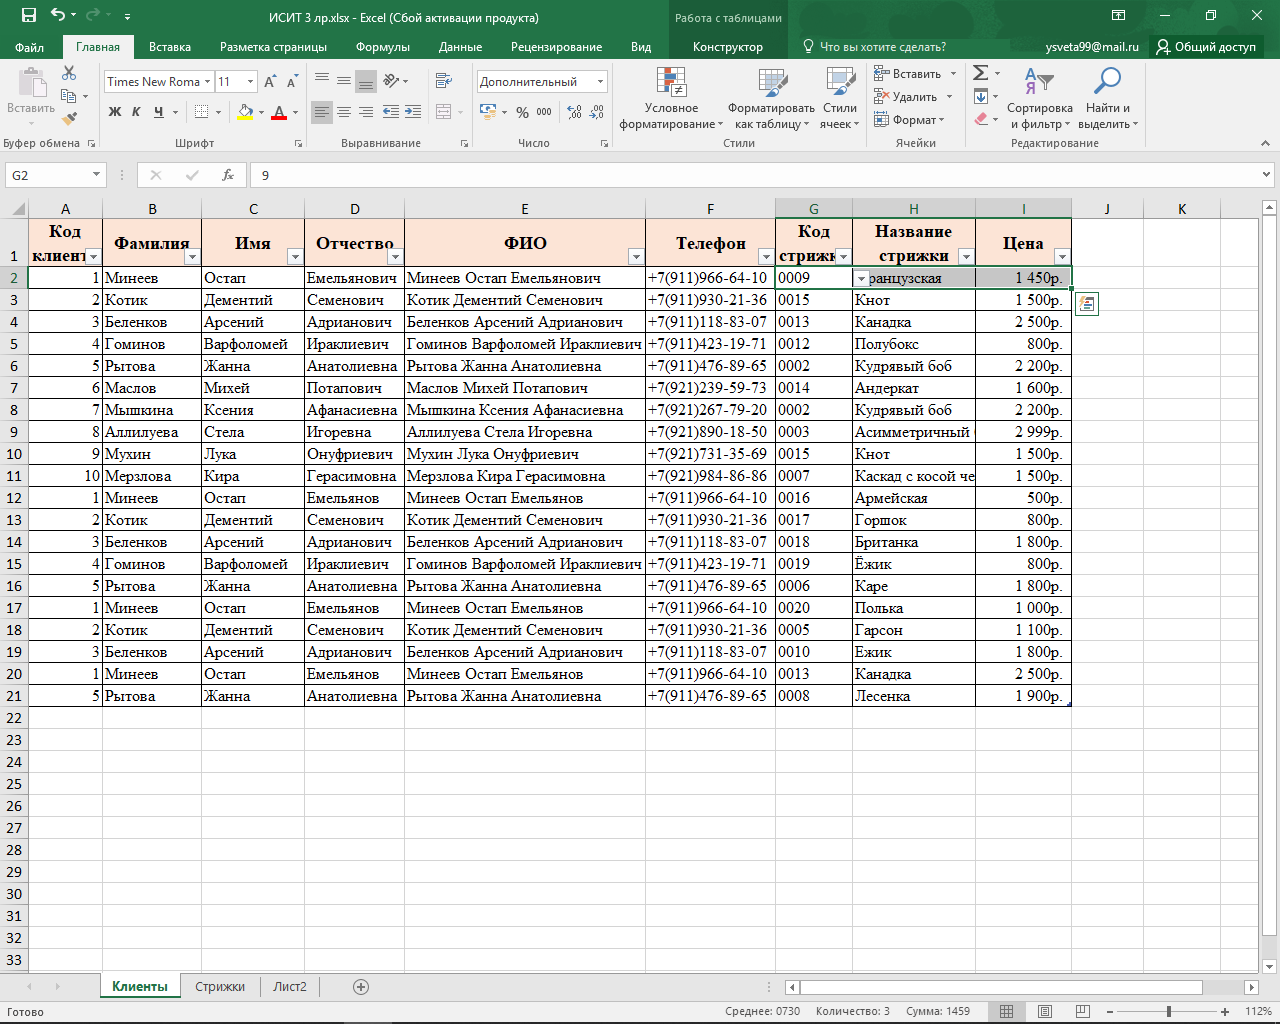Screen dimensions: 1280x1024
Task: Click the Insert Function fx icon
Action: pyautogui.click(x=228, y=175)
